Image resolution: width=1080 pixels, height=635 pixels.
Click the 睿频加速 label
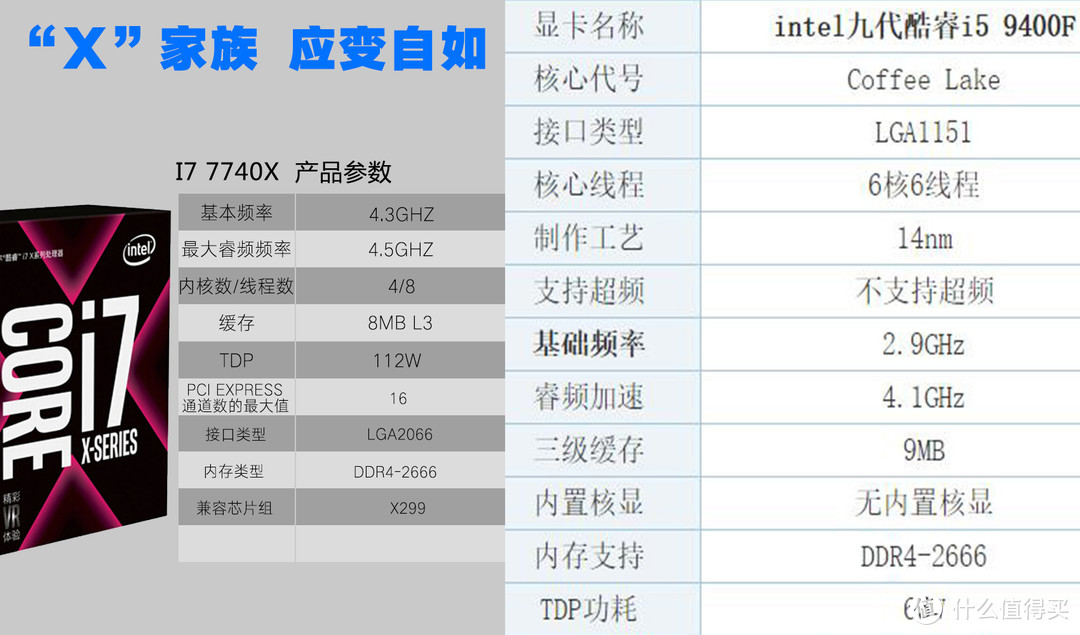pyautogui.click(x=589, y=397)
